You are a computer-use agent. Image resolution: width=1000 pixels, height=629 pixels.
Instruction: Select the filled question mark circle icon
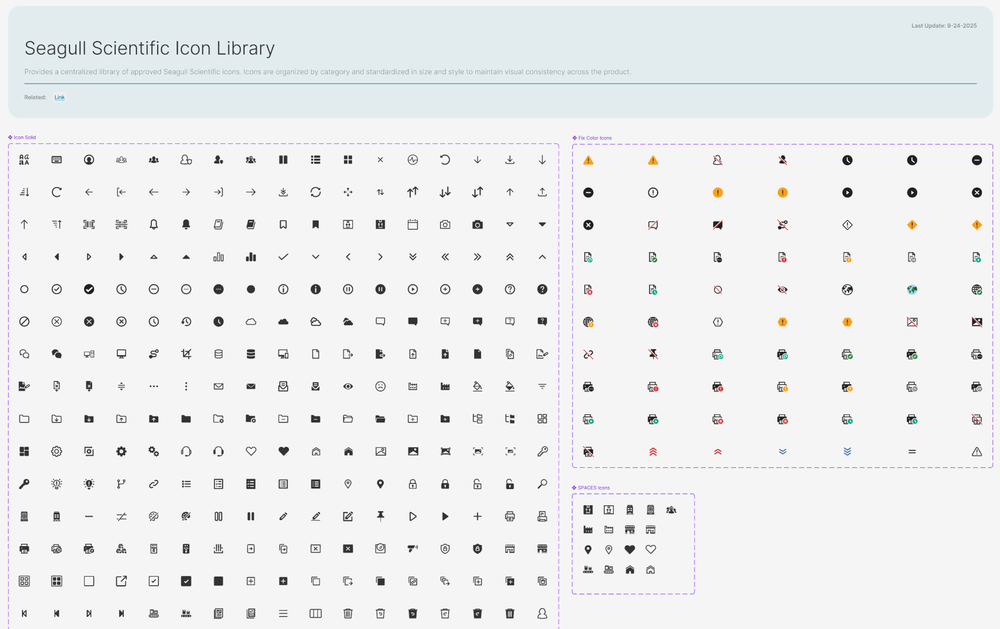coord(542,290)
